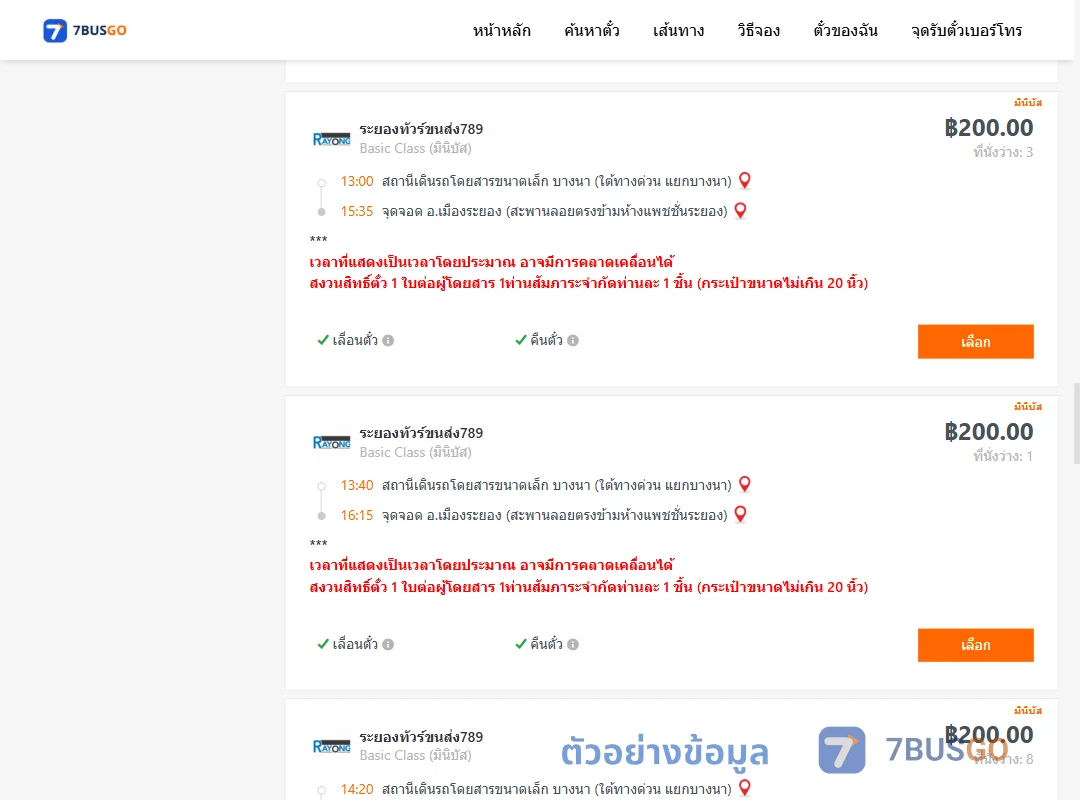The image size is (1080, 800).
Task: Click the 14:20 departure time
Action: point(357,789)
